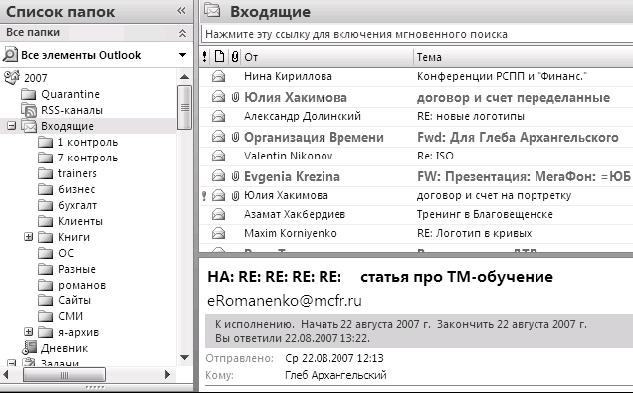Sort by message icon column header
The height and width of the screenshot is (393, 633).
(219, 57)
